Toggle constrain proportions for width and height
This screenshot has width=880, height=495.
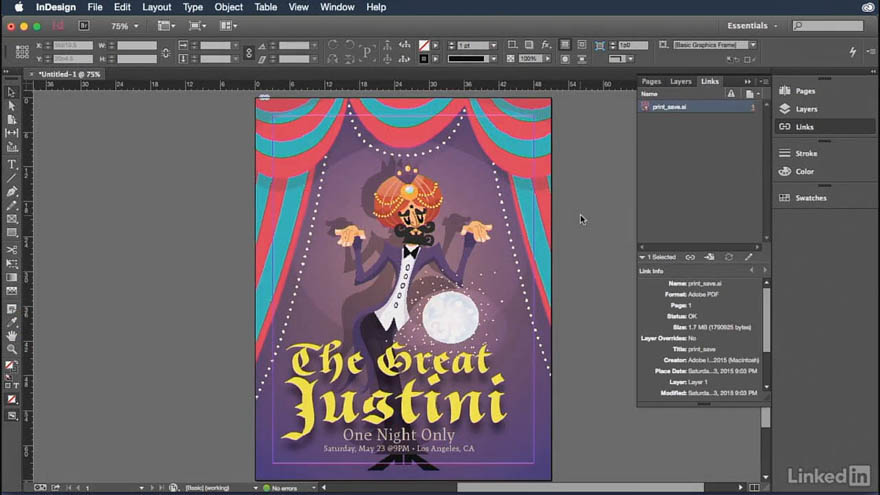click(166, 52)
